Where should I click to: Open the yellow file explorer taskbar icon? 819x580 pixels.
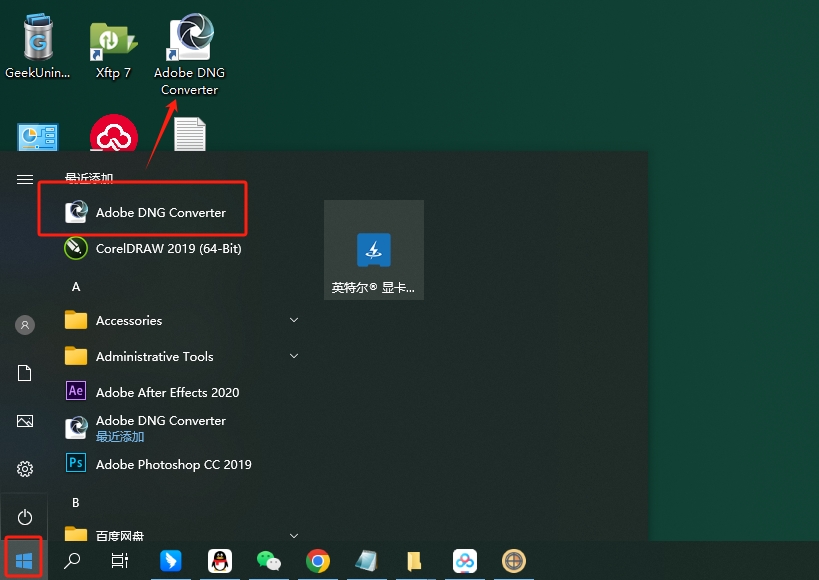[414, 561]
